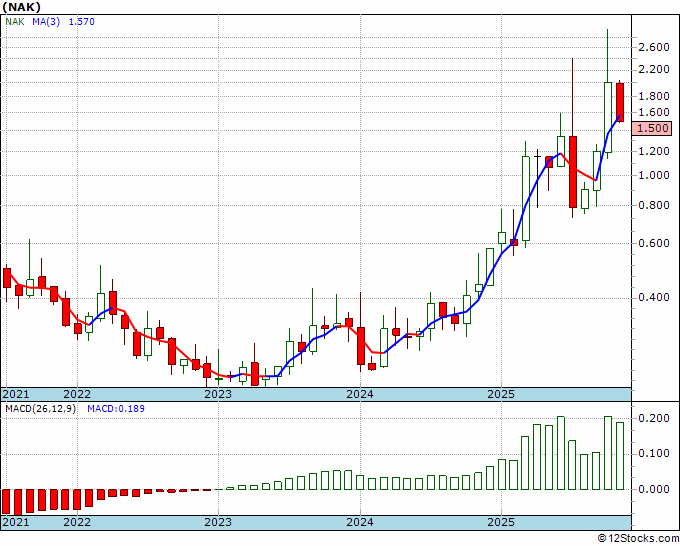Click the last green MACD histogram bar
The height and width of the screenshot is (546, 680).
pos(620,456)
